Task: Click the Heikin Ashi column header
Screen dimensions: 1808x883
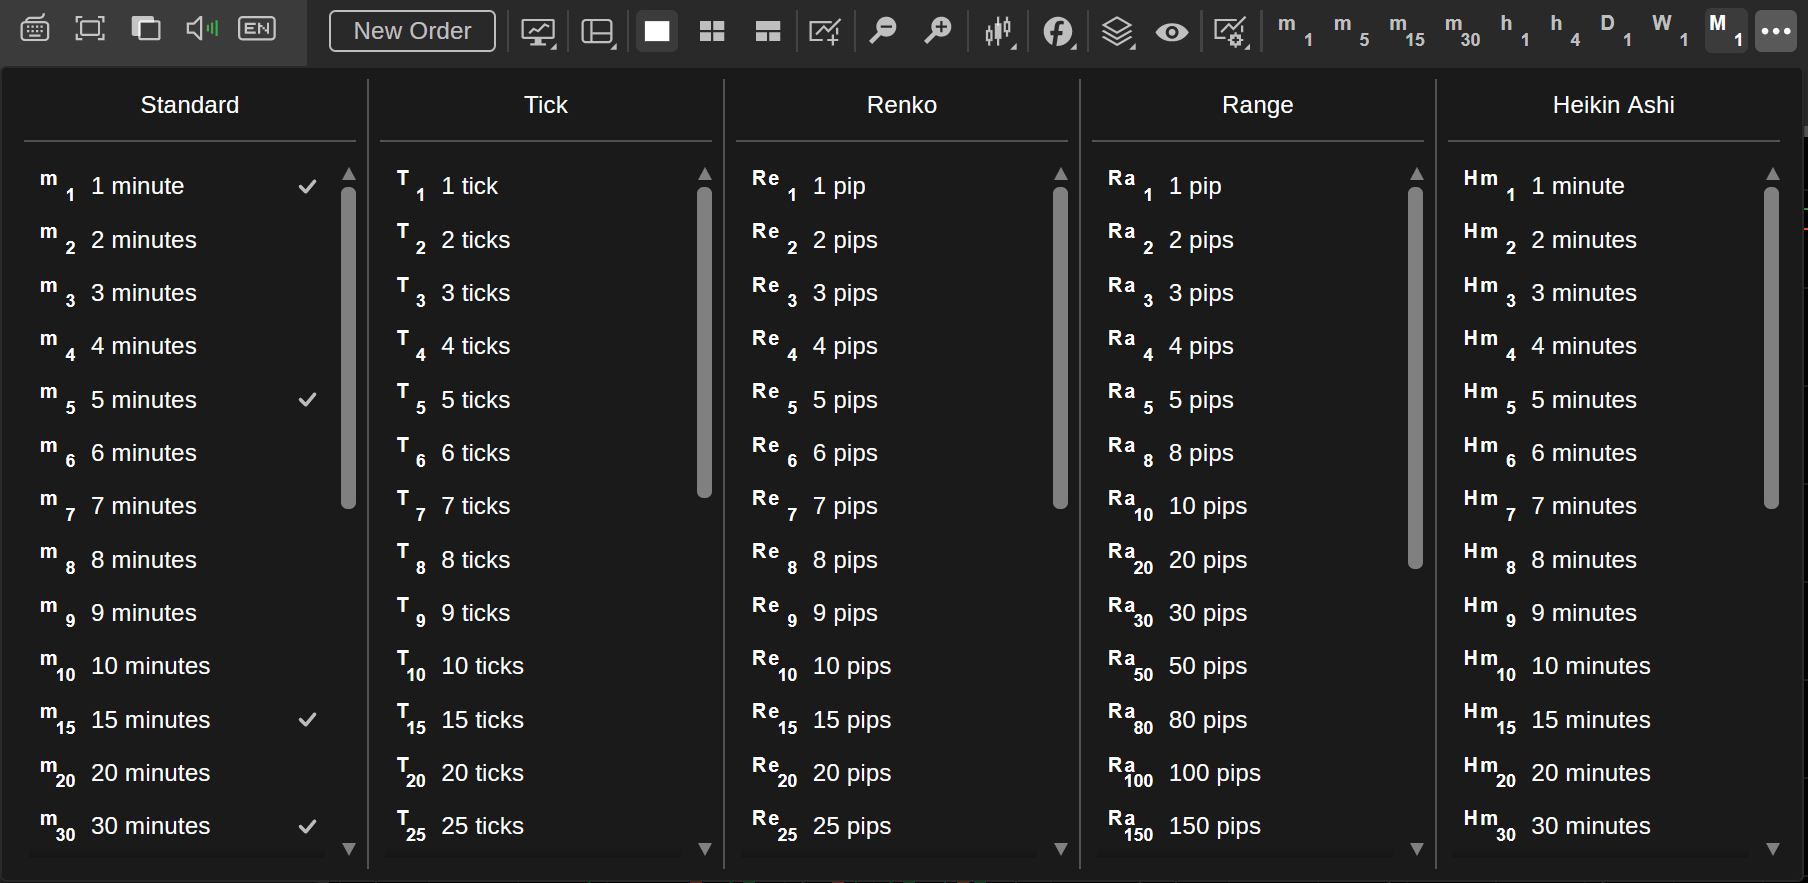Action: click(1614, 105)
